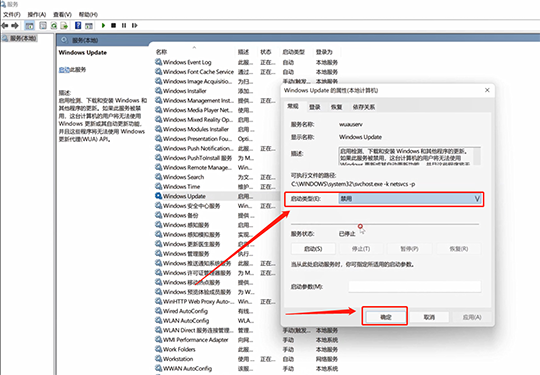This screenshot has height=375, width=540.
Task: Sort the list by the 状态 column header
Action: (x=266, y=52)
